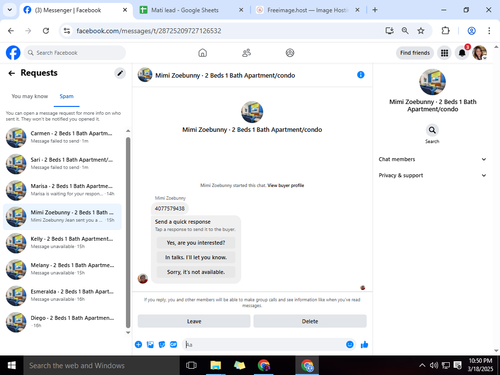Click Yes, are you interested? quick response
This screenshot has height=375, width=500.
click(x=196, y=243)
